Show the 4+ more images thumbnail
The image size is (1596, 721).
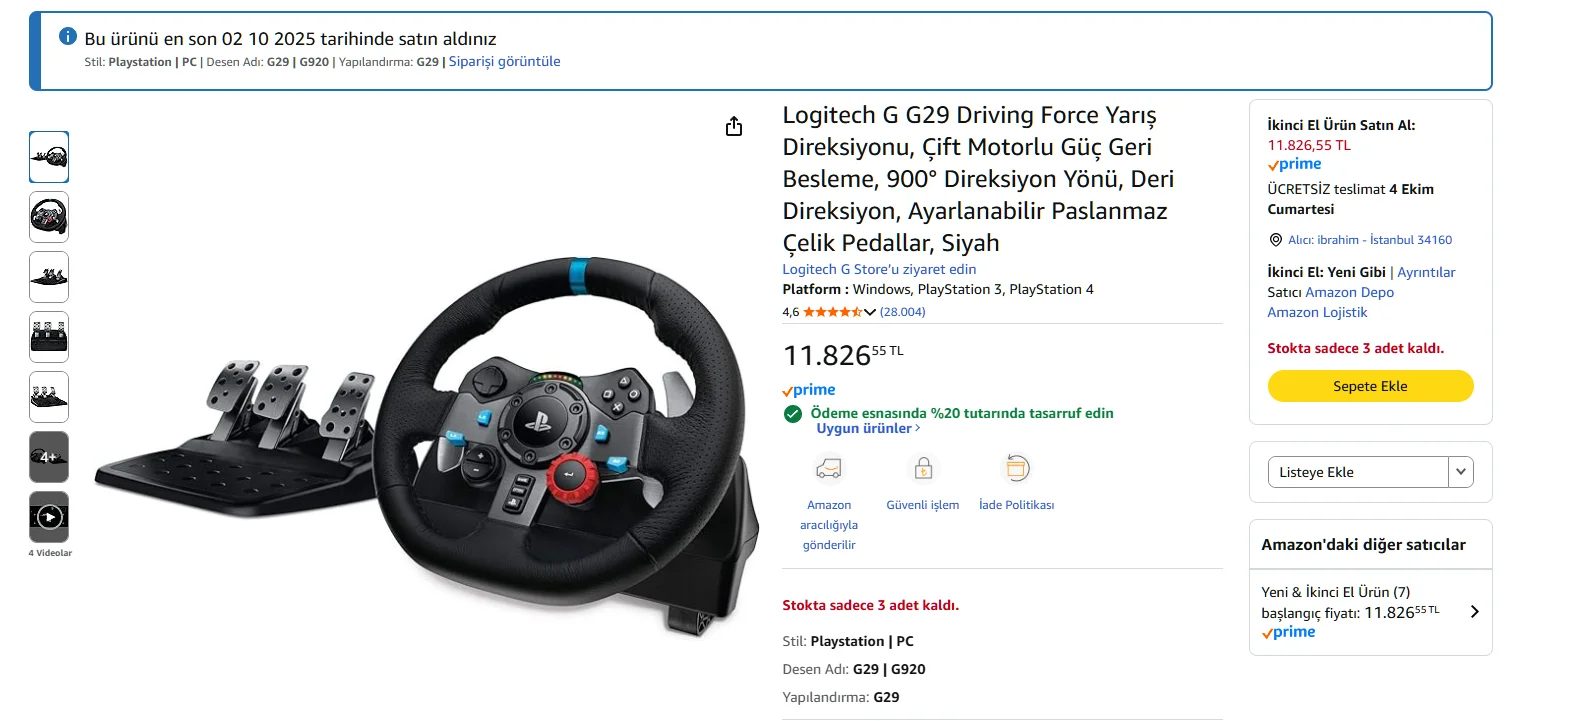49,457
